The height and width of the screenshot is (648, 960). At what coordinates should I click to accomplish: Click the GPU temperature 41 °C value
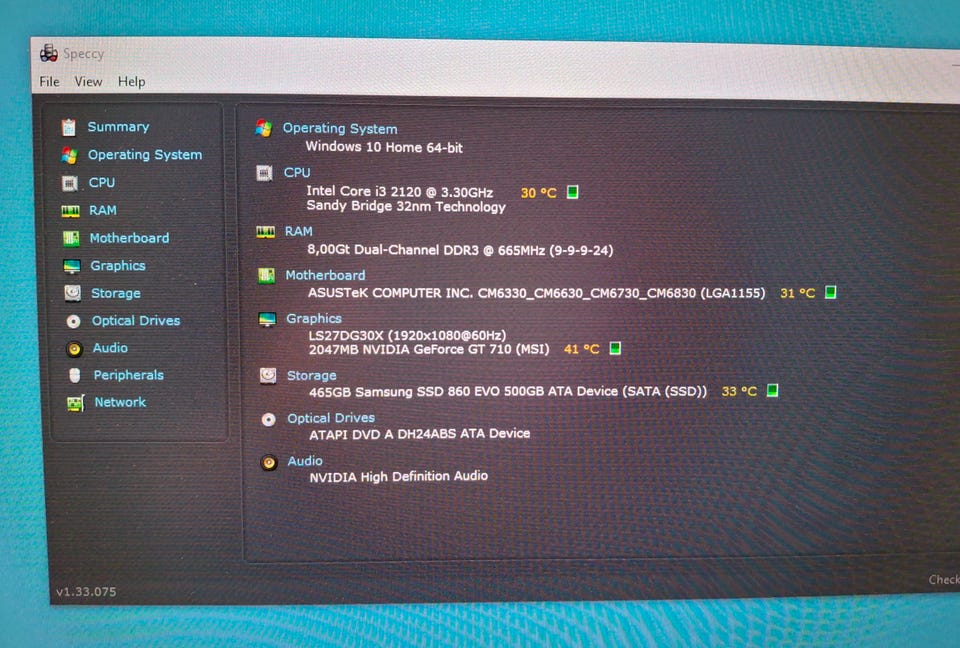pos(582,349)
